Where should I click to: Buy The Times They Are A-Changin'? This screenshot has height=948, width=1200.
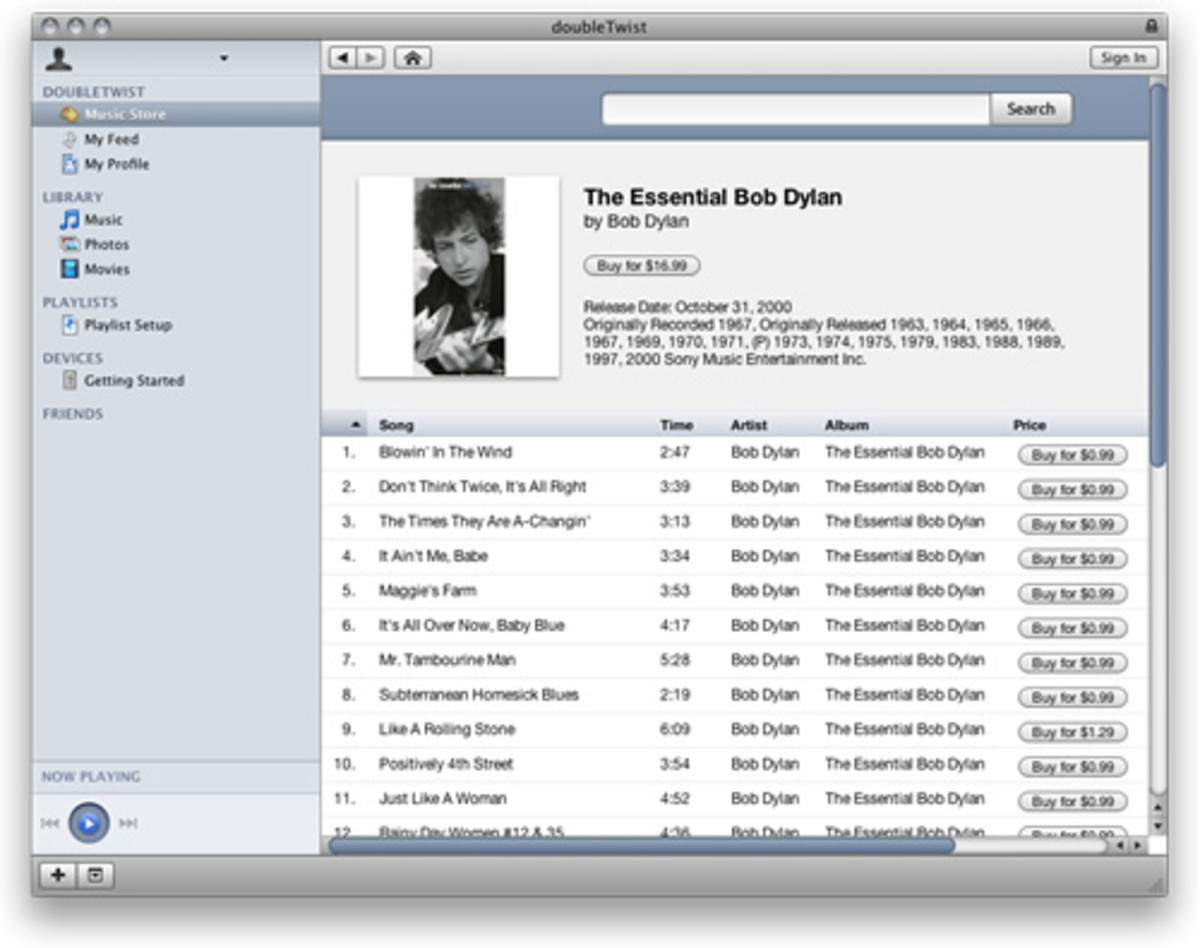(x=1072, y=525)
